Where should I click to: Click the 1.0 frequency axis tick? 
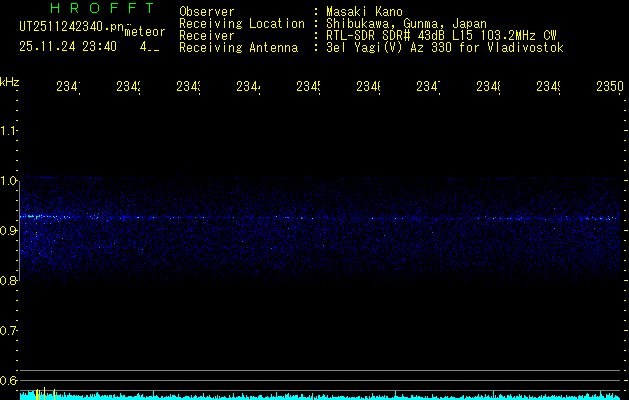click(9, 181)
